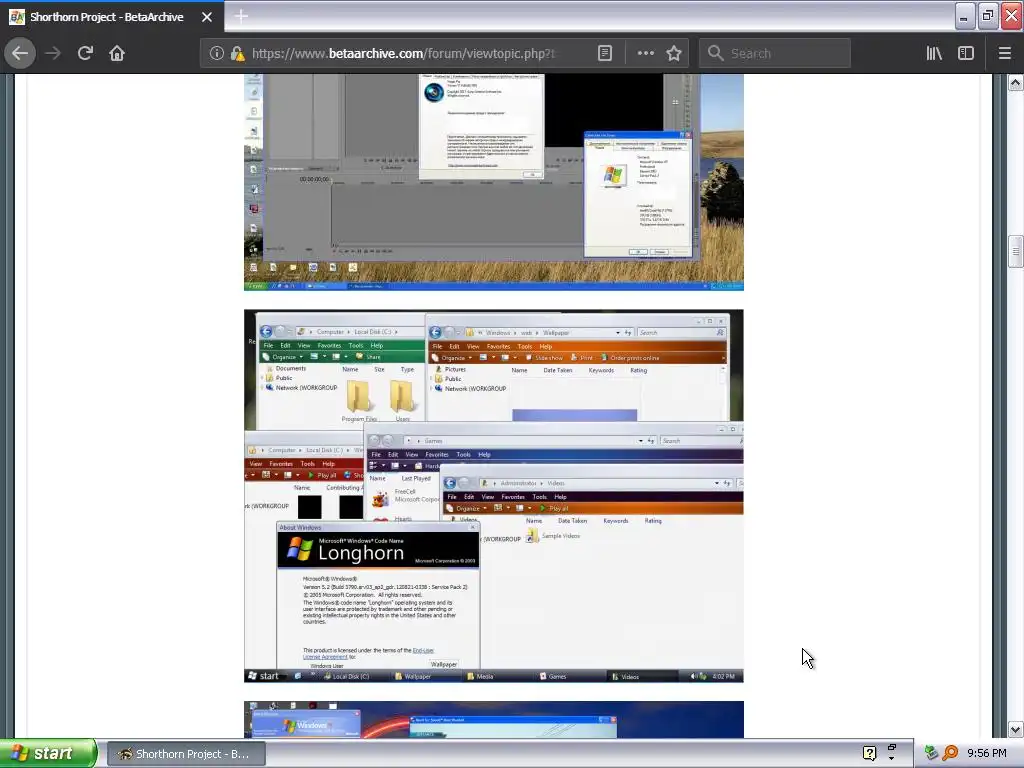Screen dimensions: 1024x768
Task: Go back to the previous page
Action: [20, 53]
